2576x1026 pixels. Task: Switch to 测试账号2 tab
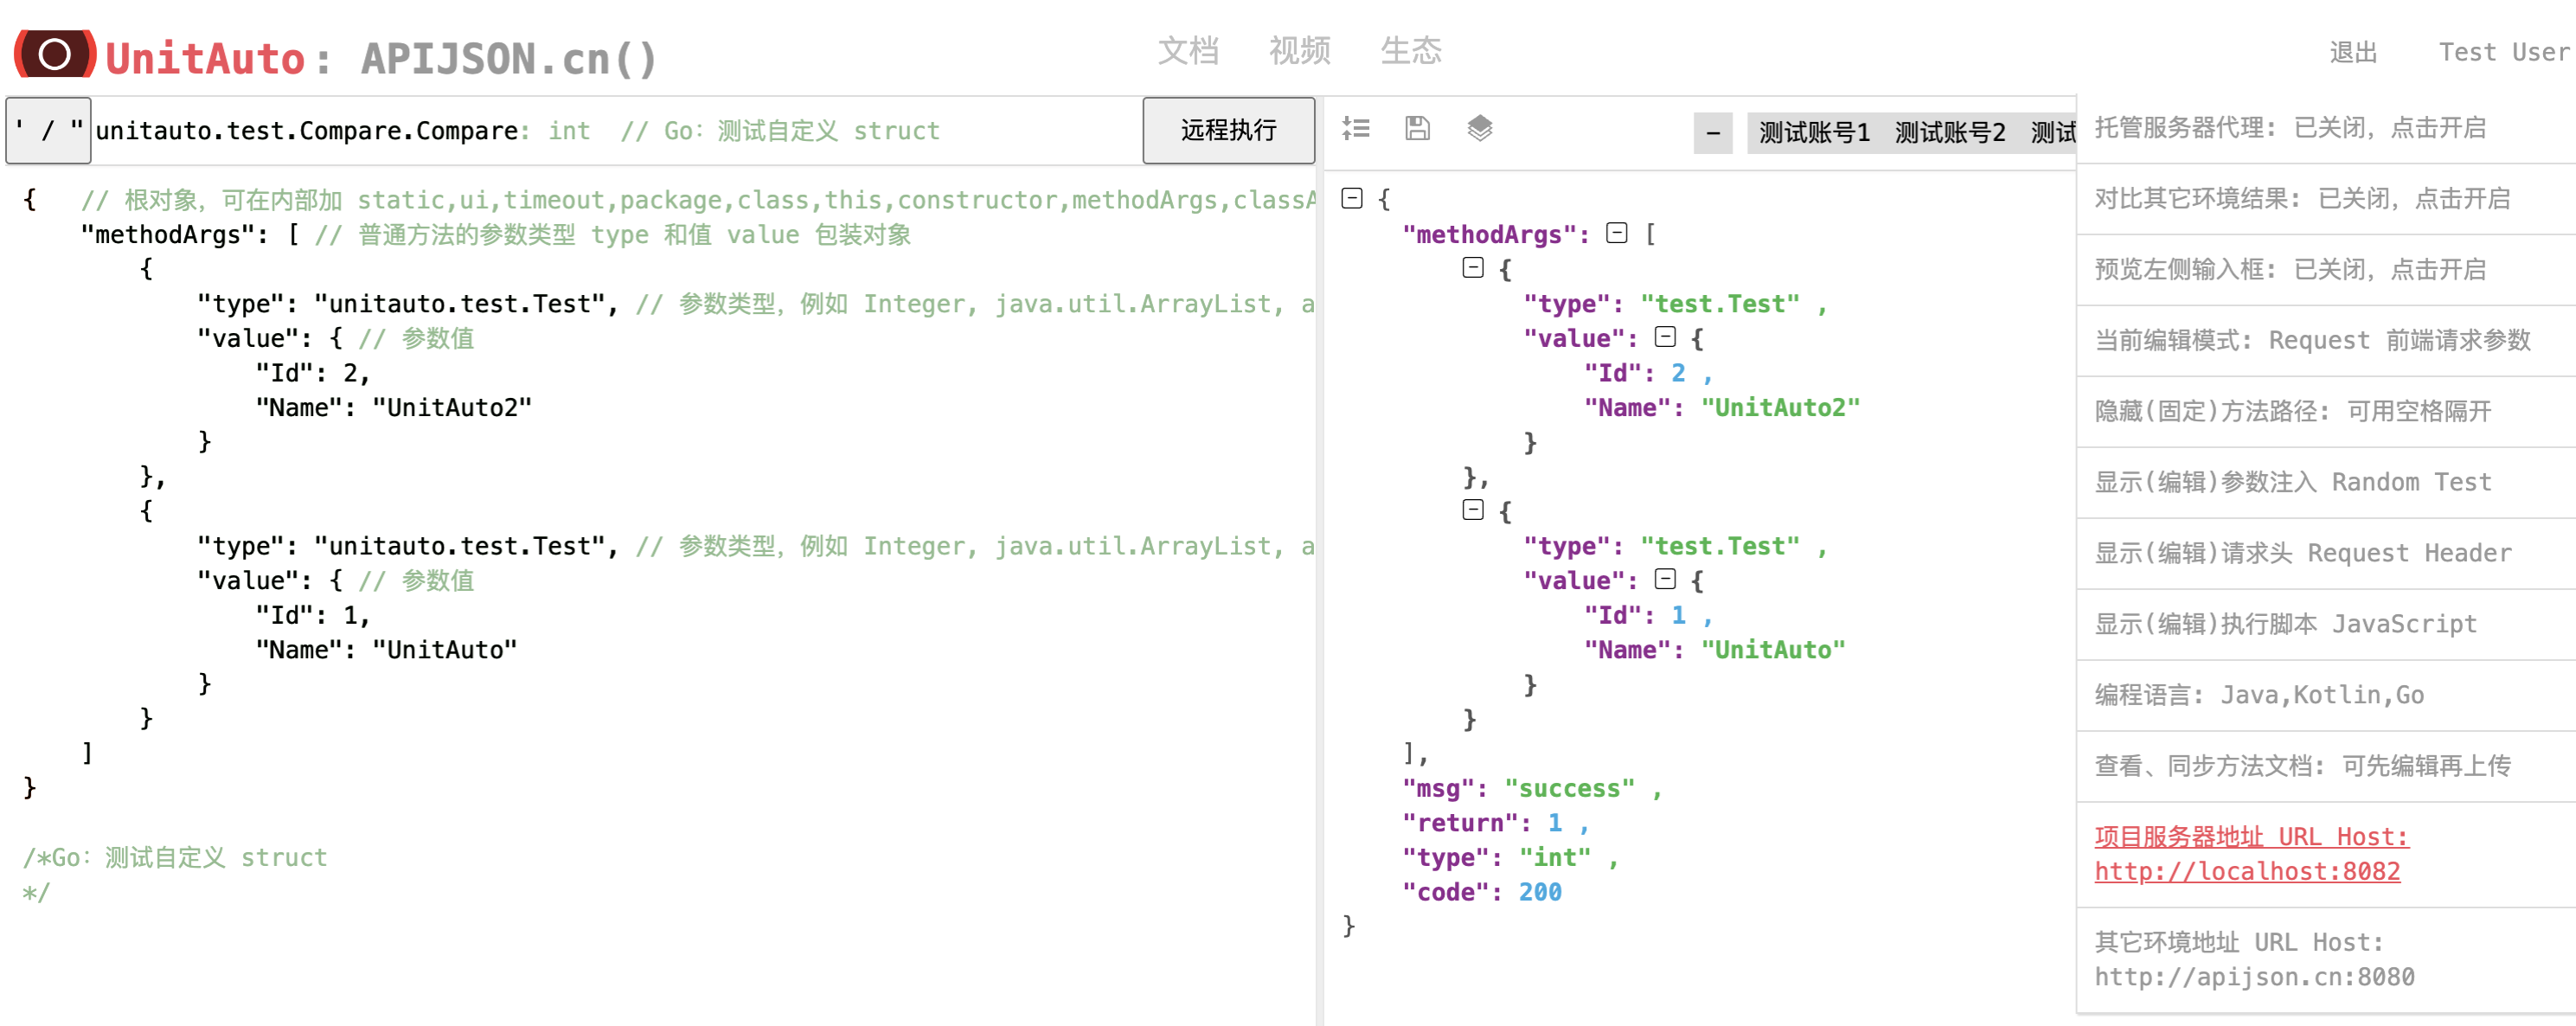pyautogui.click(x=1950, y=132)
